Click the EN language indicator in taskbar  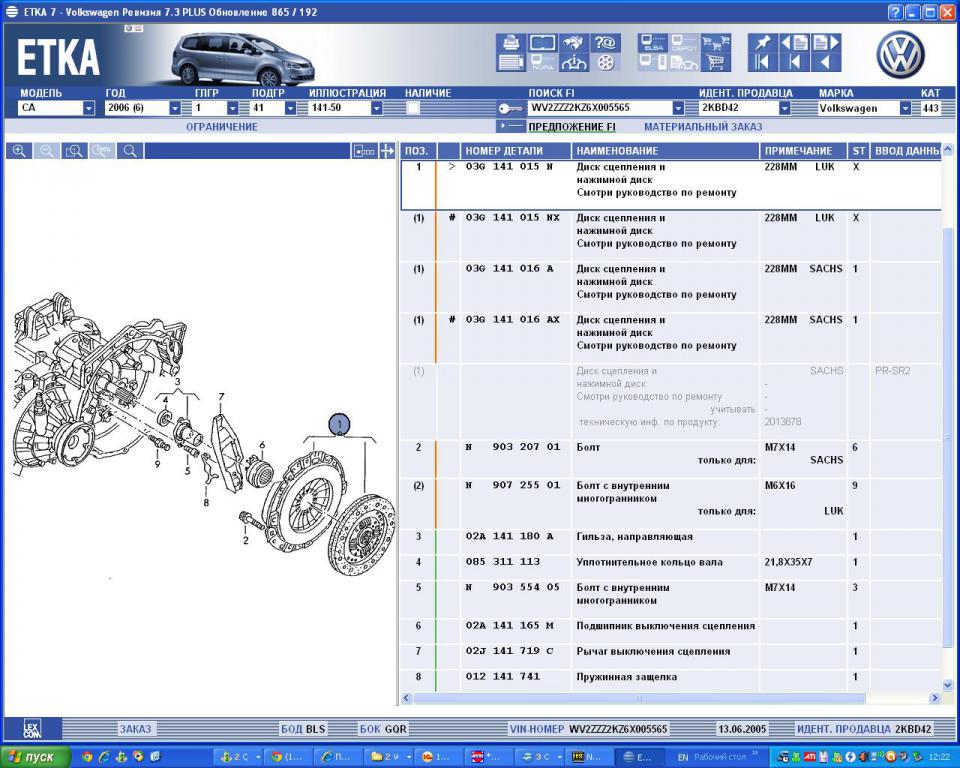(683, 757)
